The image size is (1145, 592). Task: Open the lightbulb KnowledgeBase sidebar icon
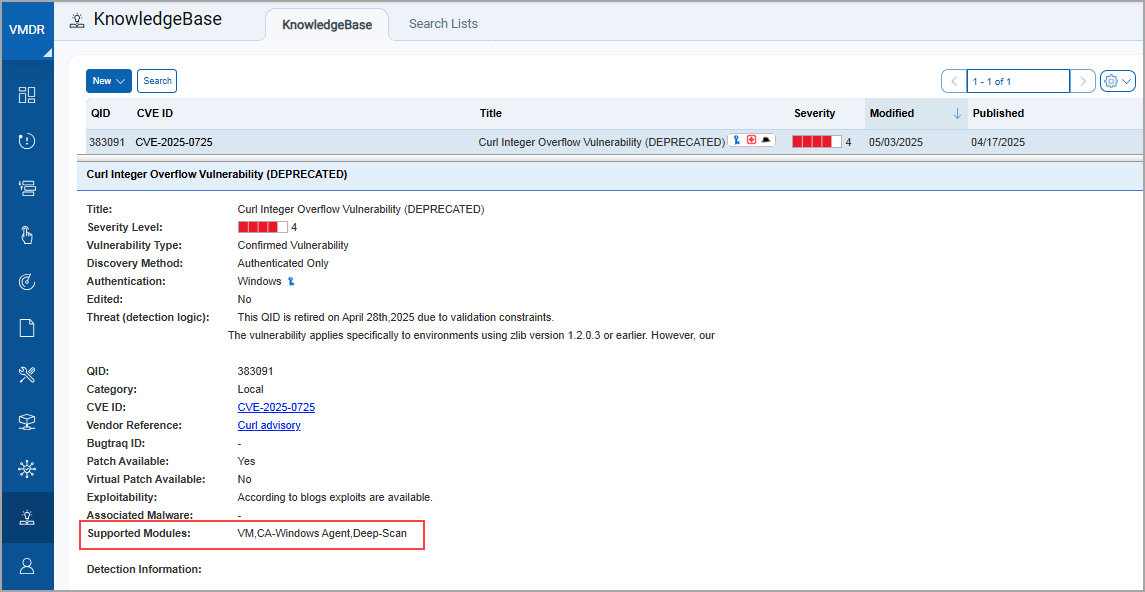(27, 518)
